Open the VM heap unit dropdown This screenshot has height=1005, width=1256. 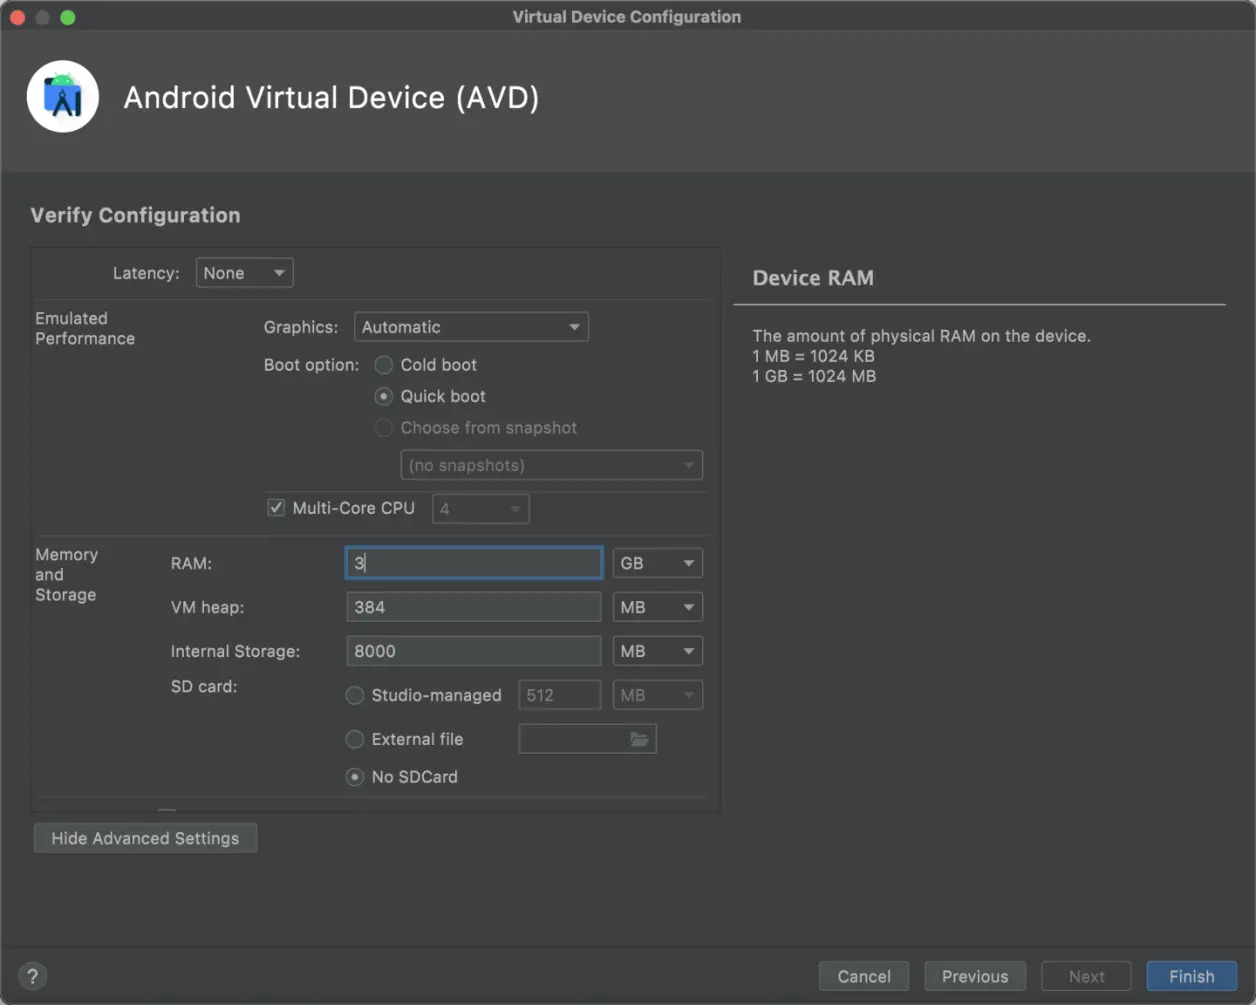(657, 607)
